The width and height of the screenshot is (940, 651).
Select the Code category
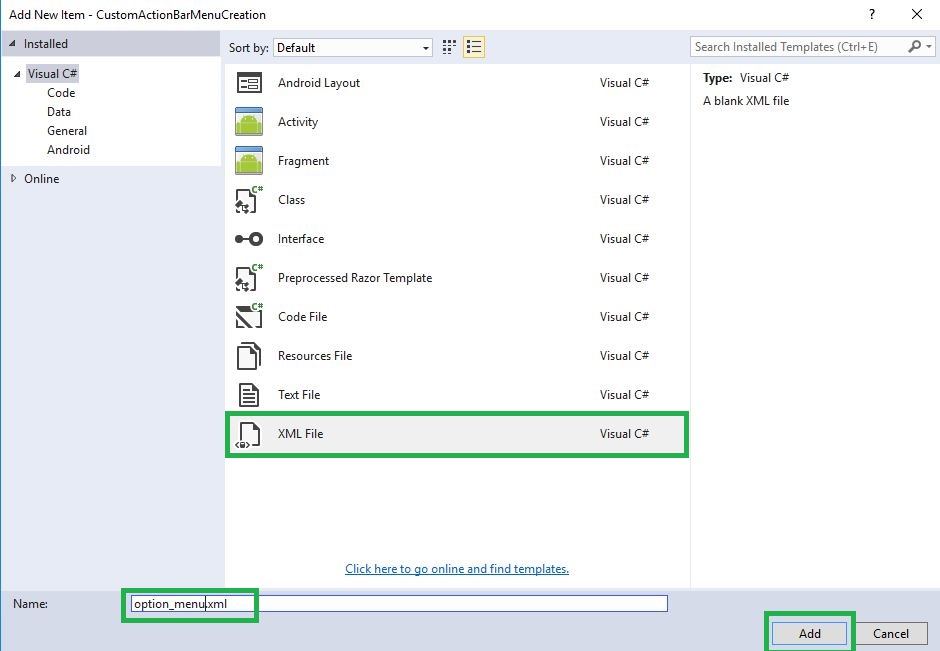tap(61, 93)
